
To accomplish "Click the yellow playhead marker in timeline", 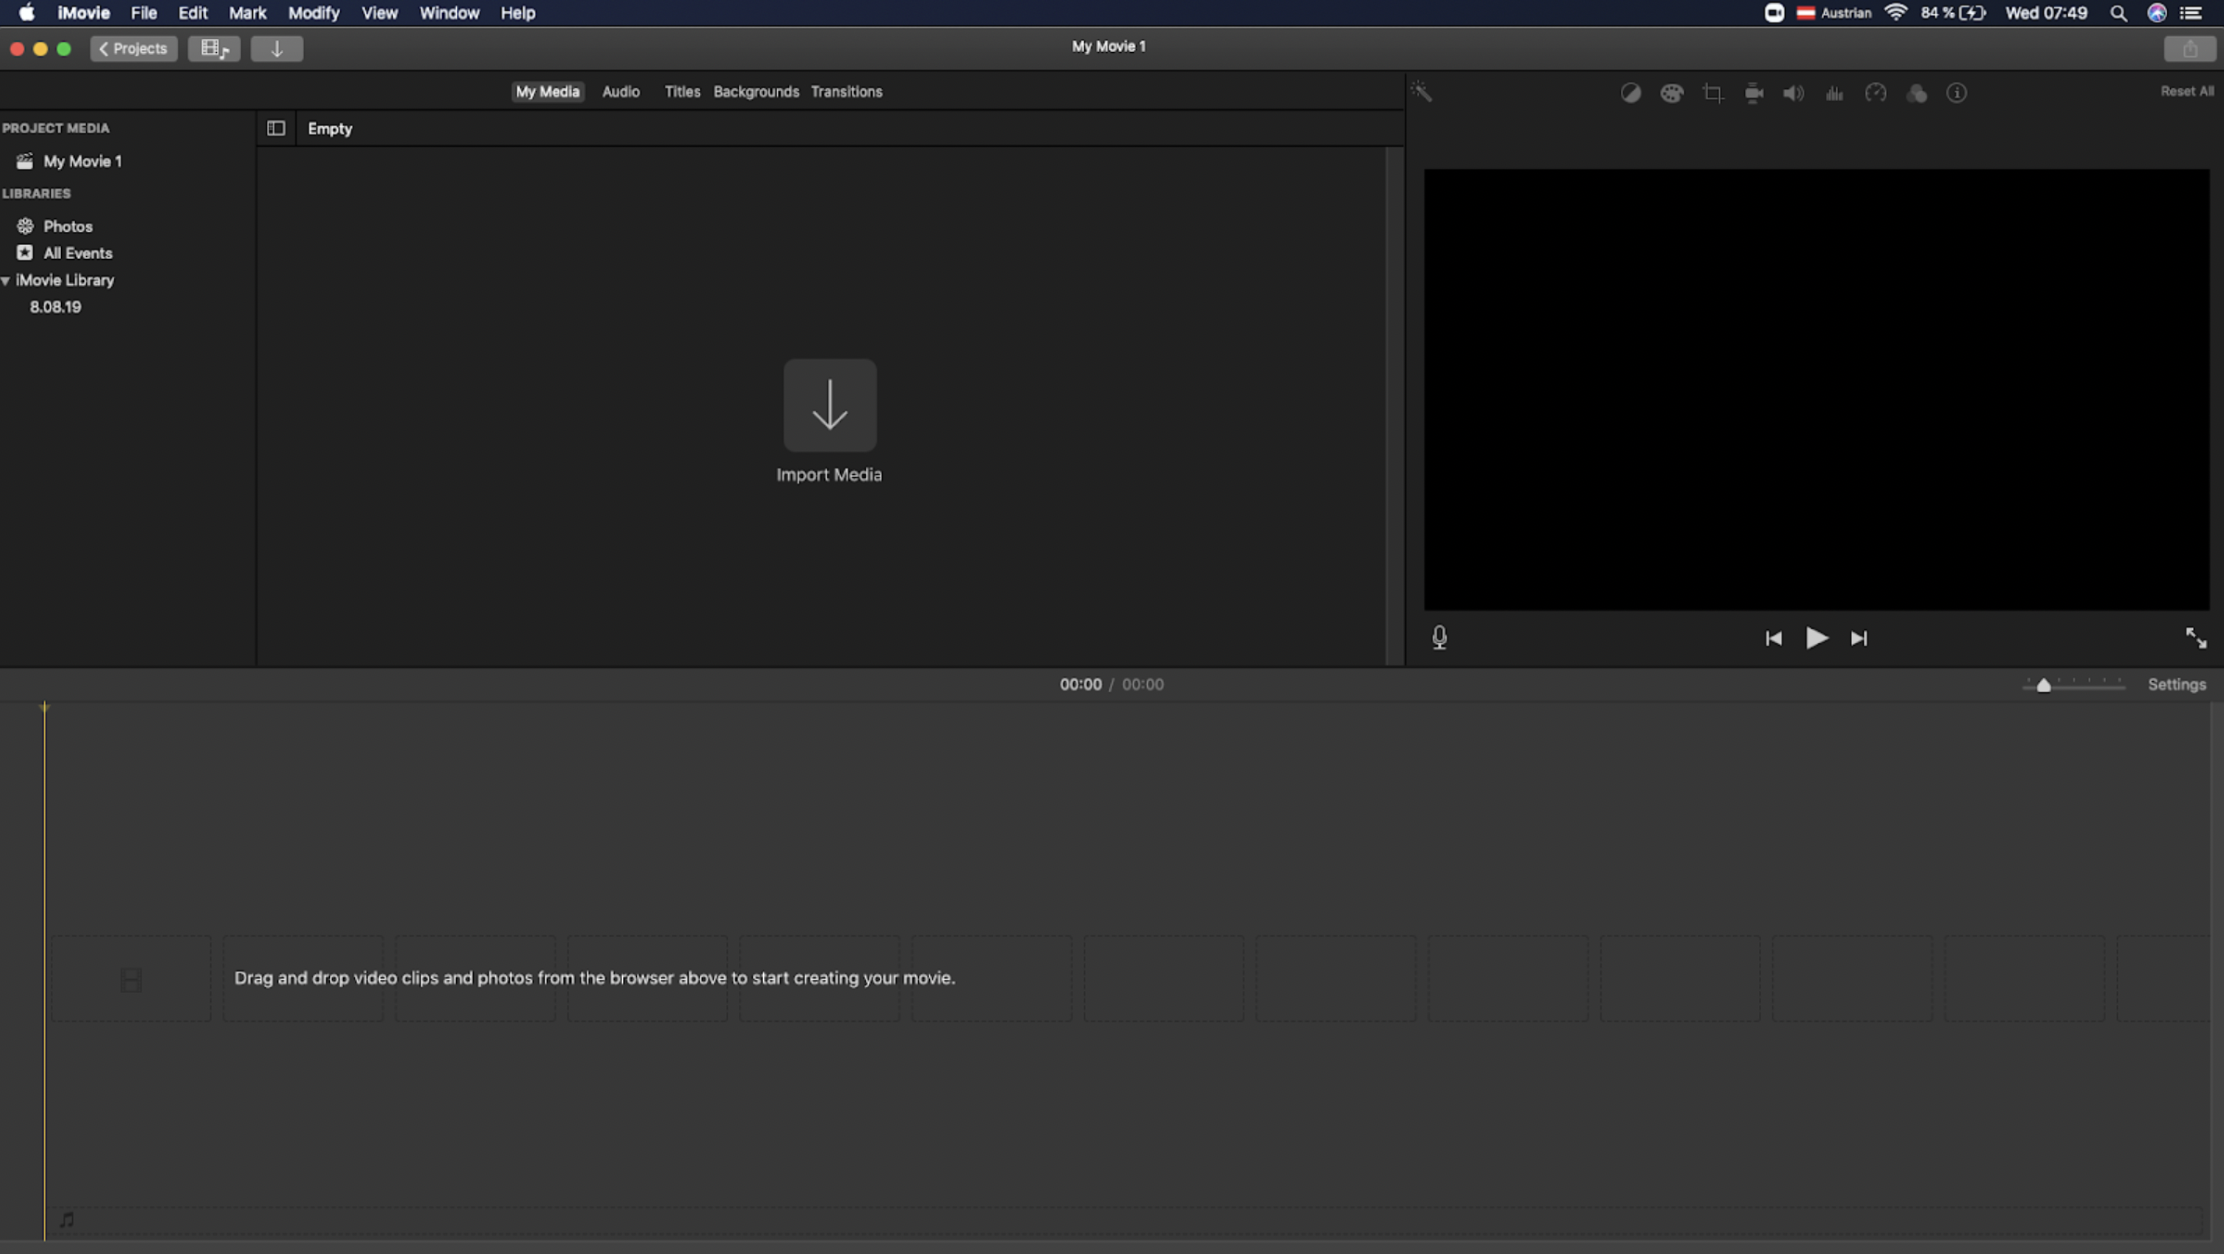I will (x=44, y=707).
